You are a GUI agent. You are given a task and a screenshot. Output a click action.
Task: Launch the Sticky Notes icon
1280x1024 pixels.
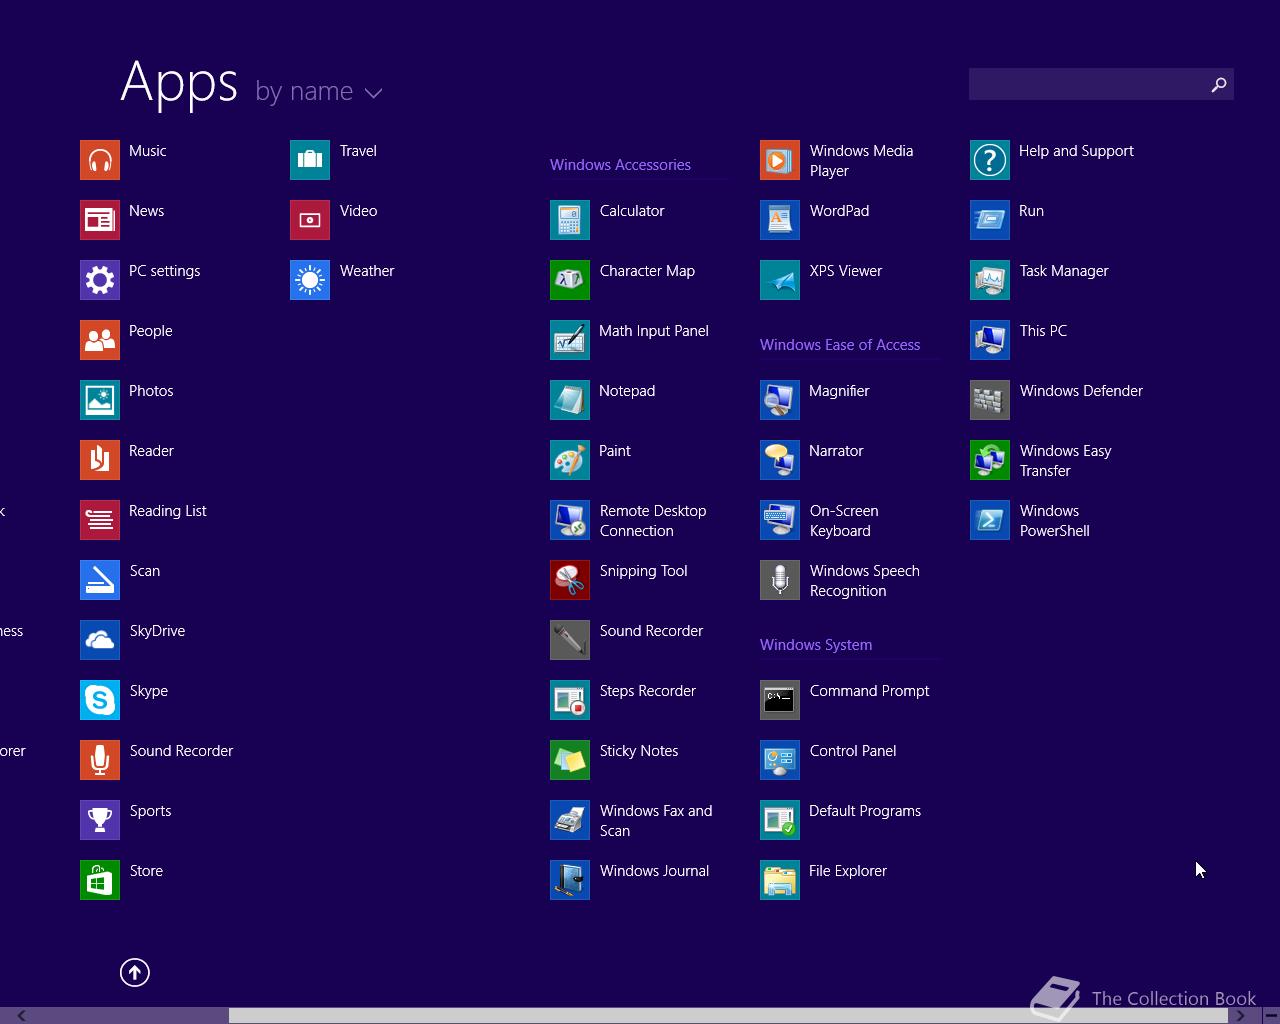pyautogui.click(x=570, y=760)
